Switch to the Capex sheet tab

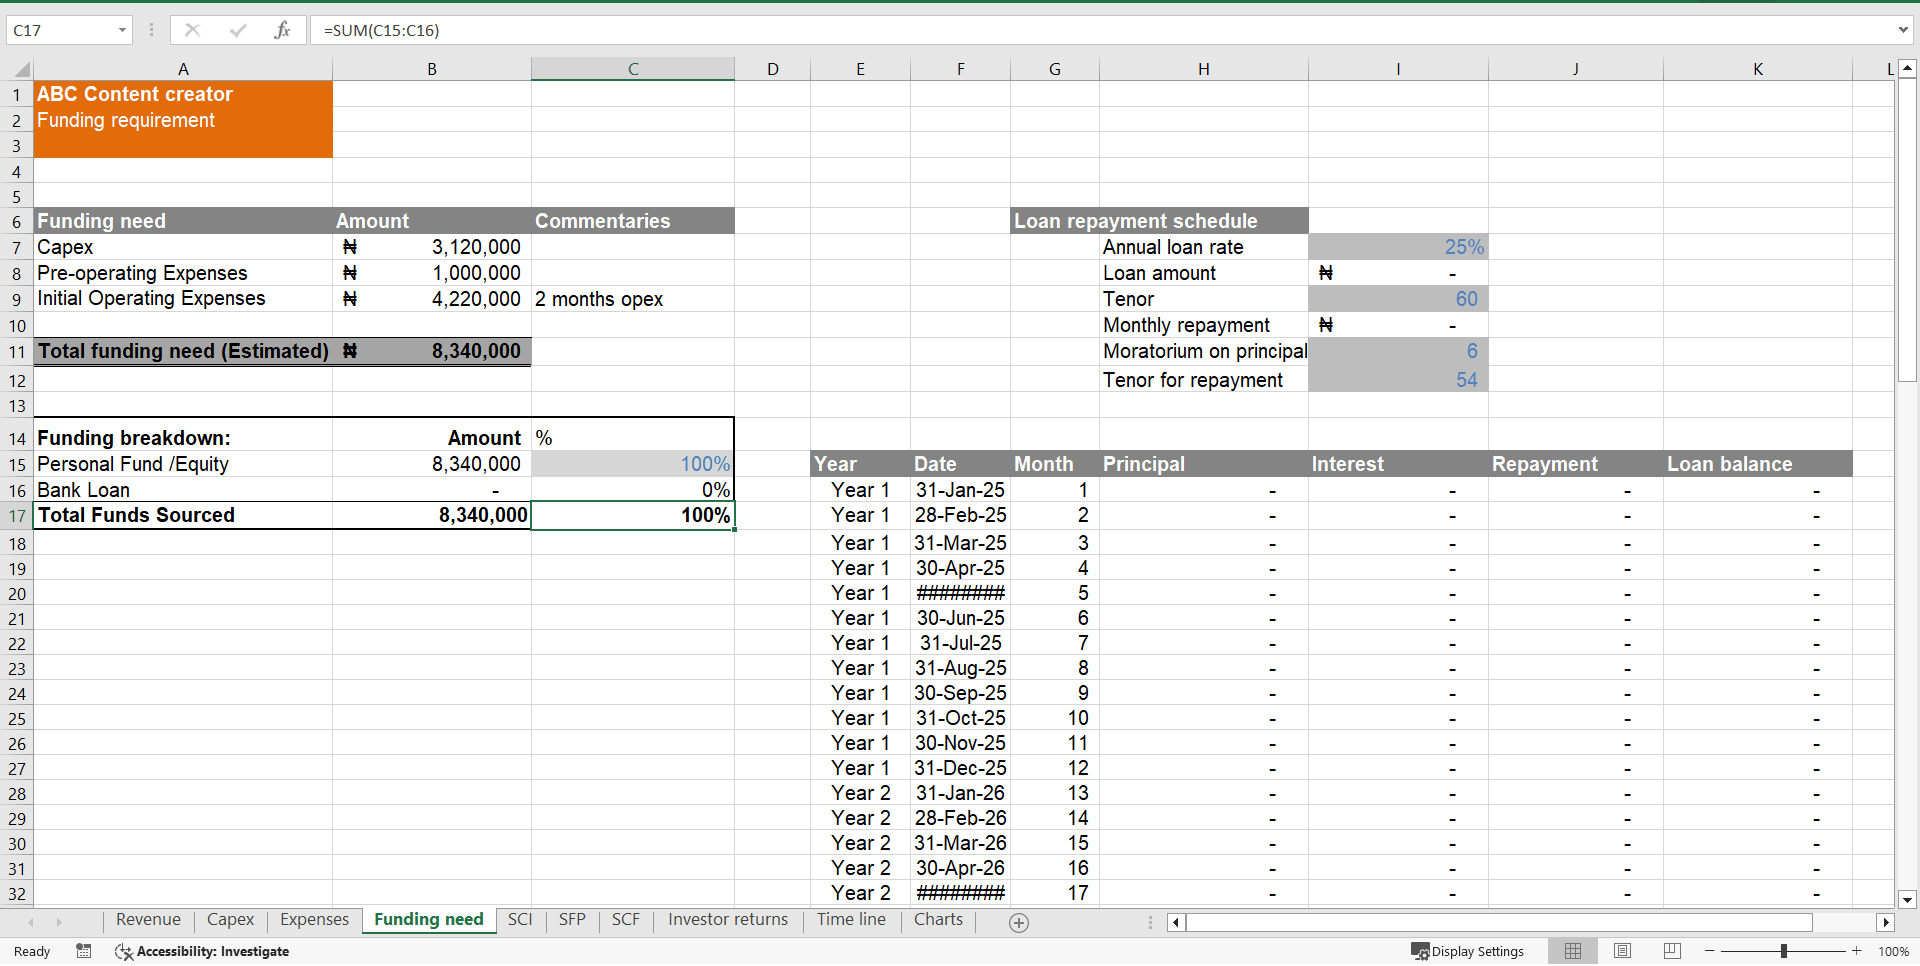[x=230, y=920]
